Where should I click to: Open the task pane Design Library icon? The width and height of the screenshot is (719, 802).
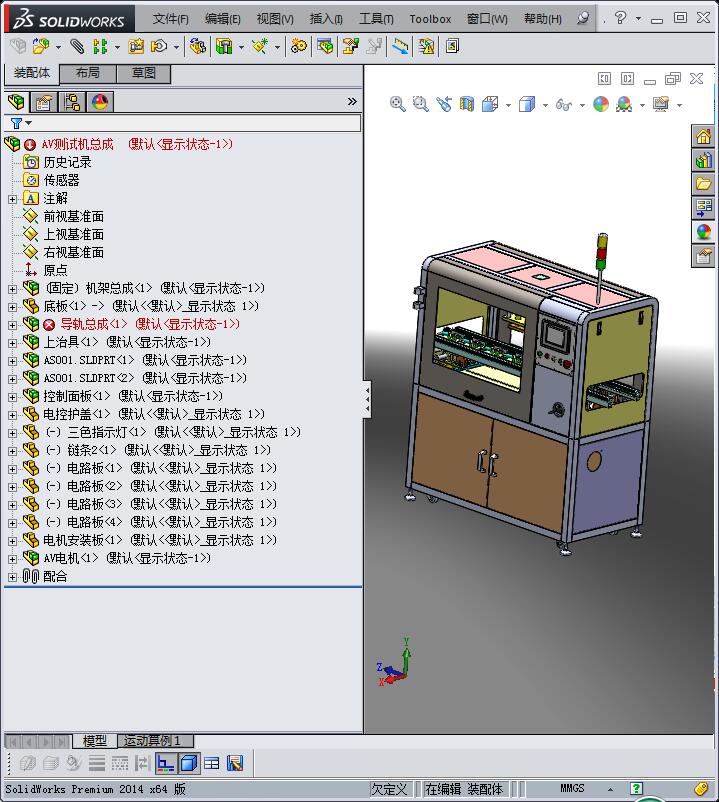click(x=703, y=160)
